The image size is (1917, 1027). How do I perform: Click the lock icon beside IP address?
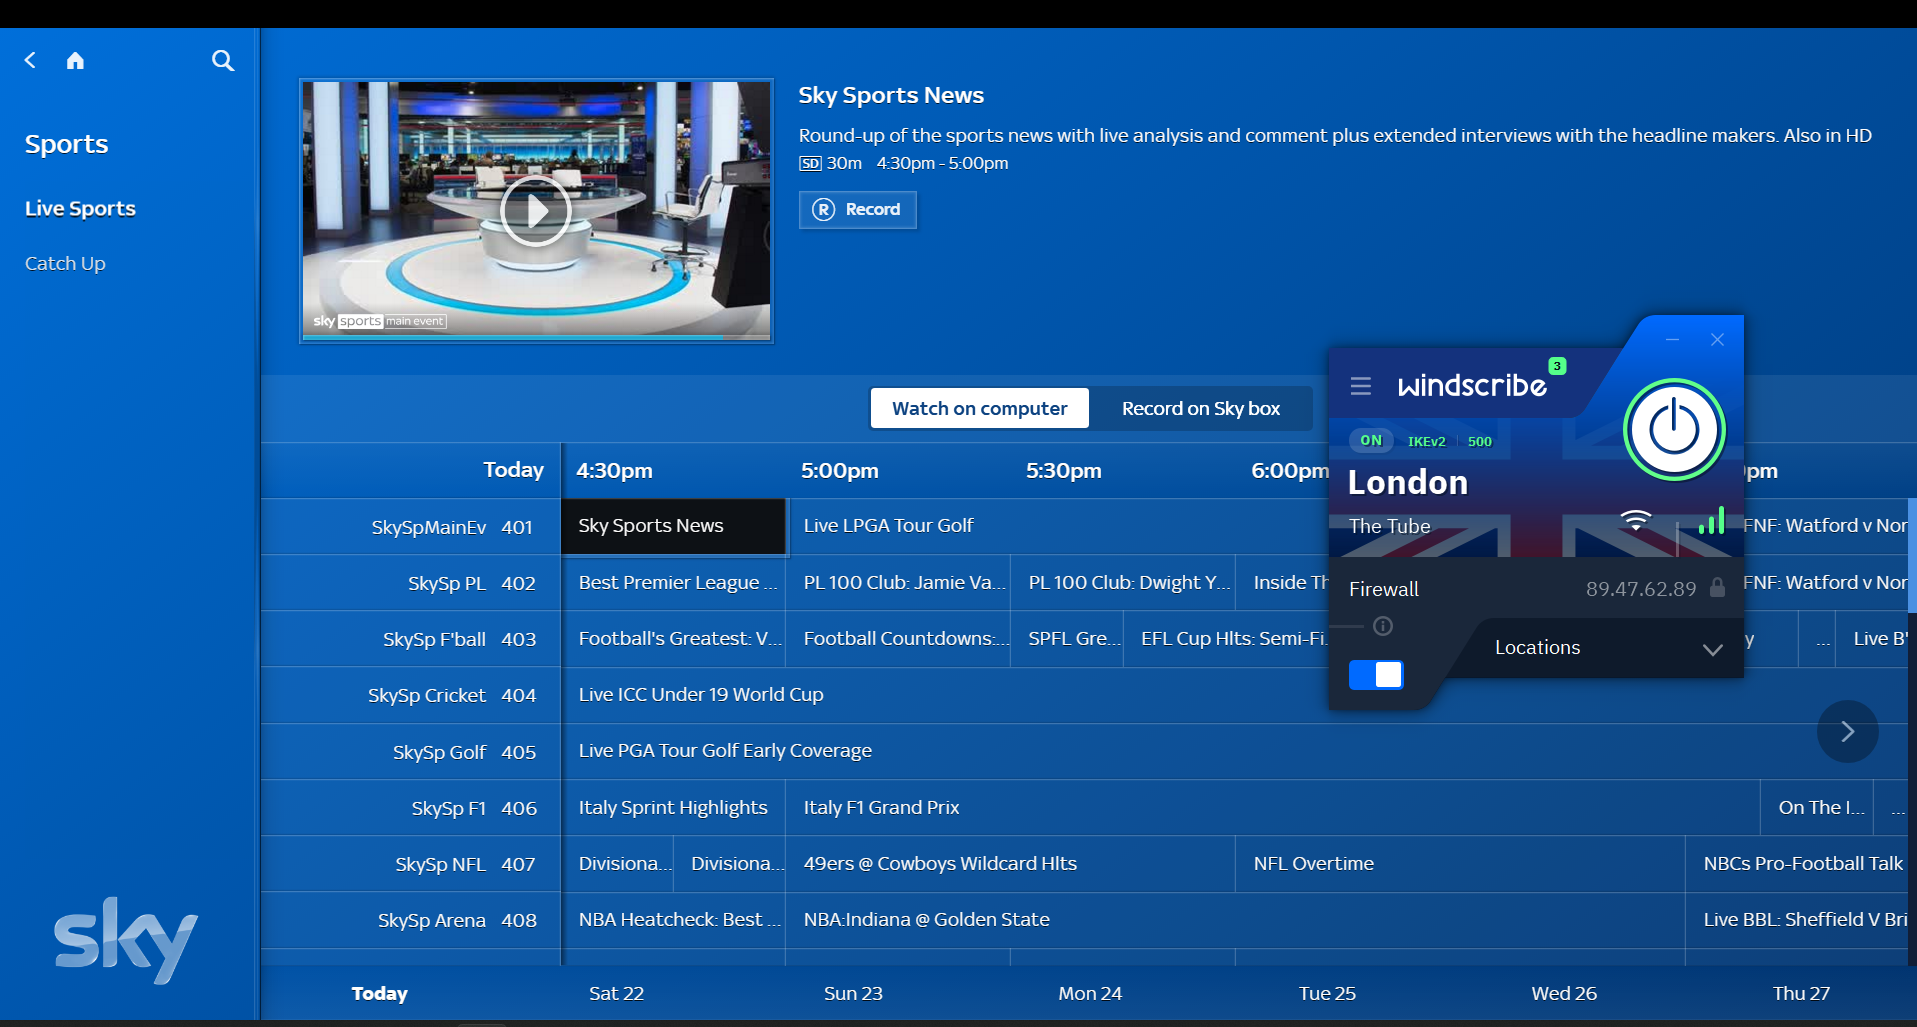[1717, 587]
